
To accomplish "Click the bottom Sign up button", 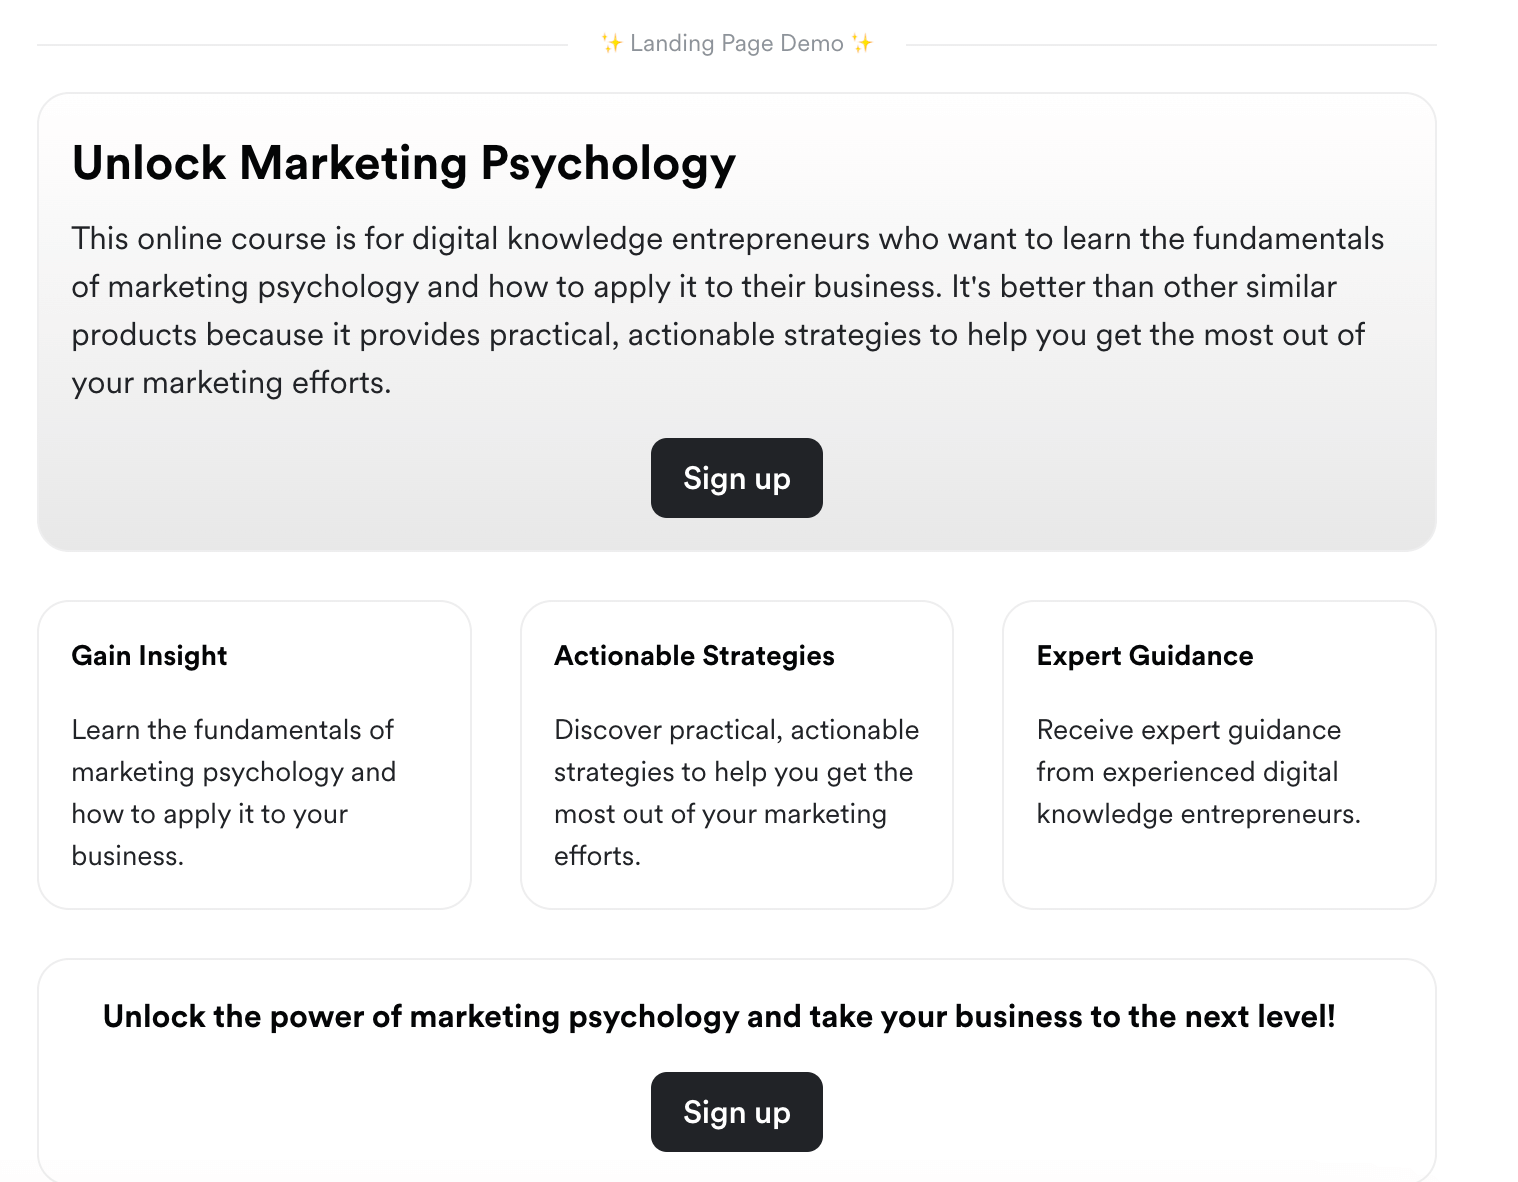I will point(736,1112).
